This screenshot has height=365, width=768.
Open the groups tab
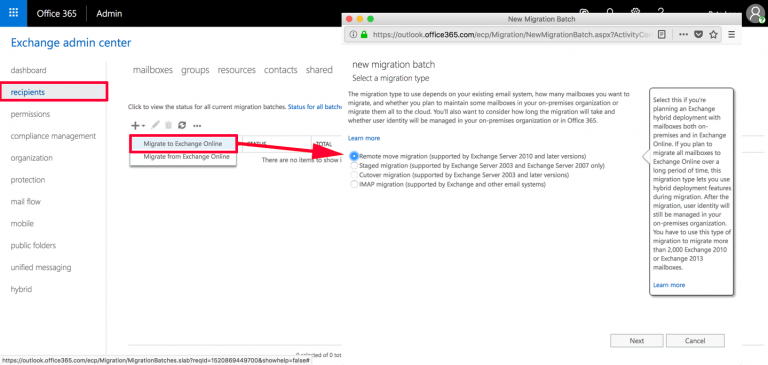[195, 70]
